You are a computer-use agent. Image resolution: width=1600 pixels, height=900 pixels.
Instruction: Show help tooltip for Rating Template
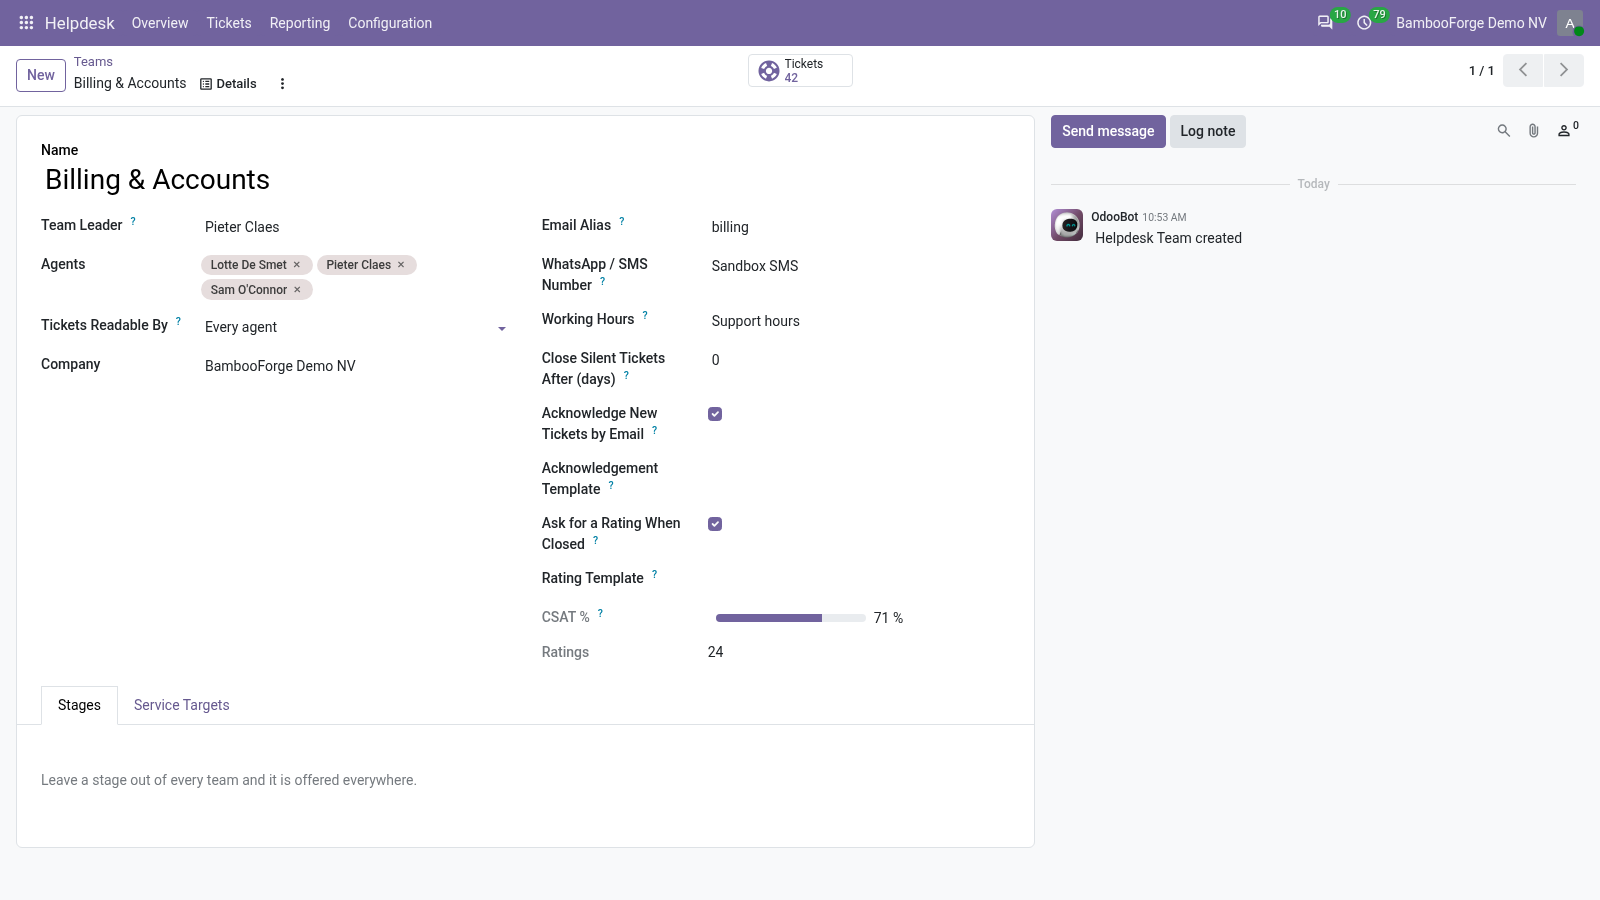pyautogui.click(x=654, y=574)
